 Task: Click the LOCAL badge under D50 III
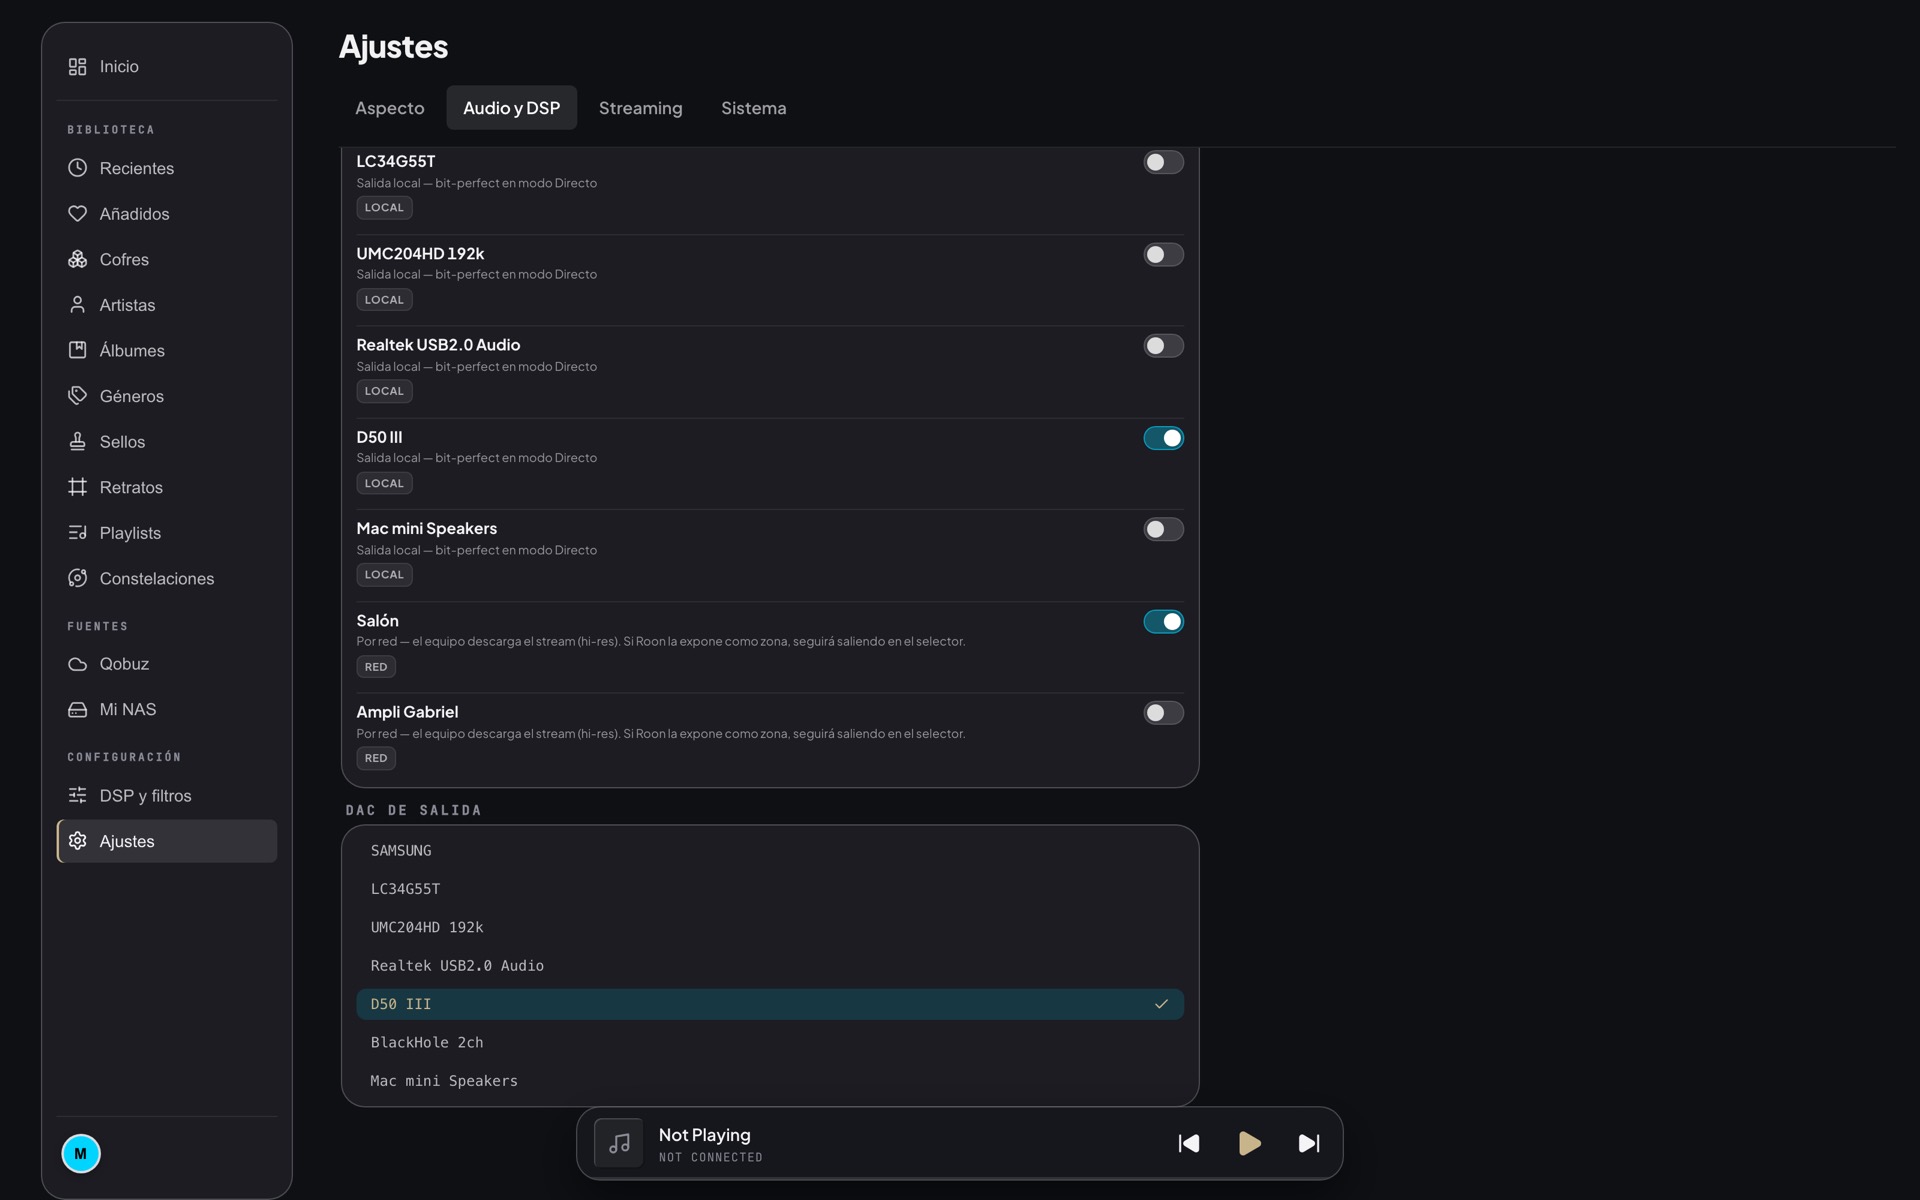[384, 483]
